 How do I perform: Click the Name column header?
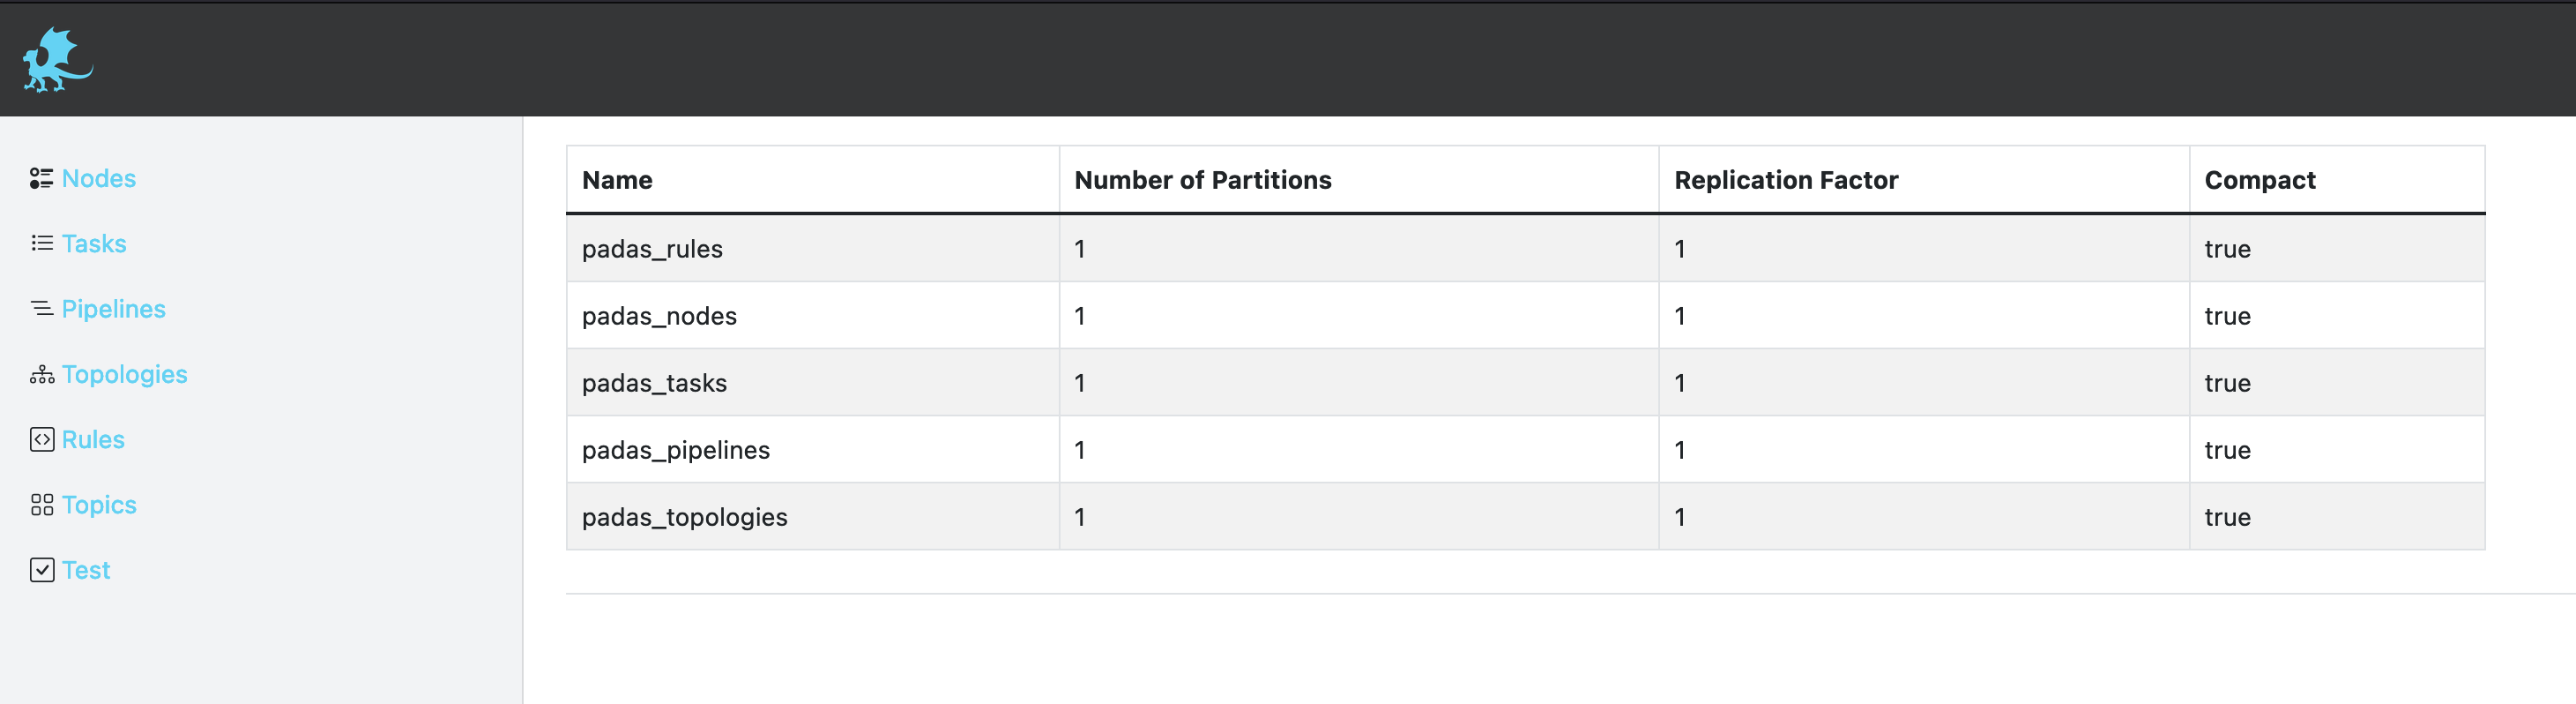(617, 180)
